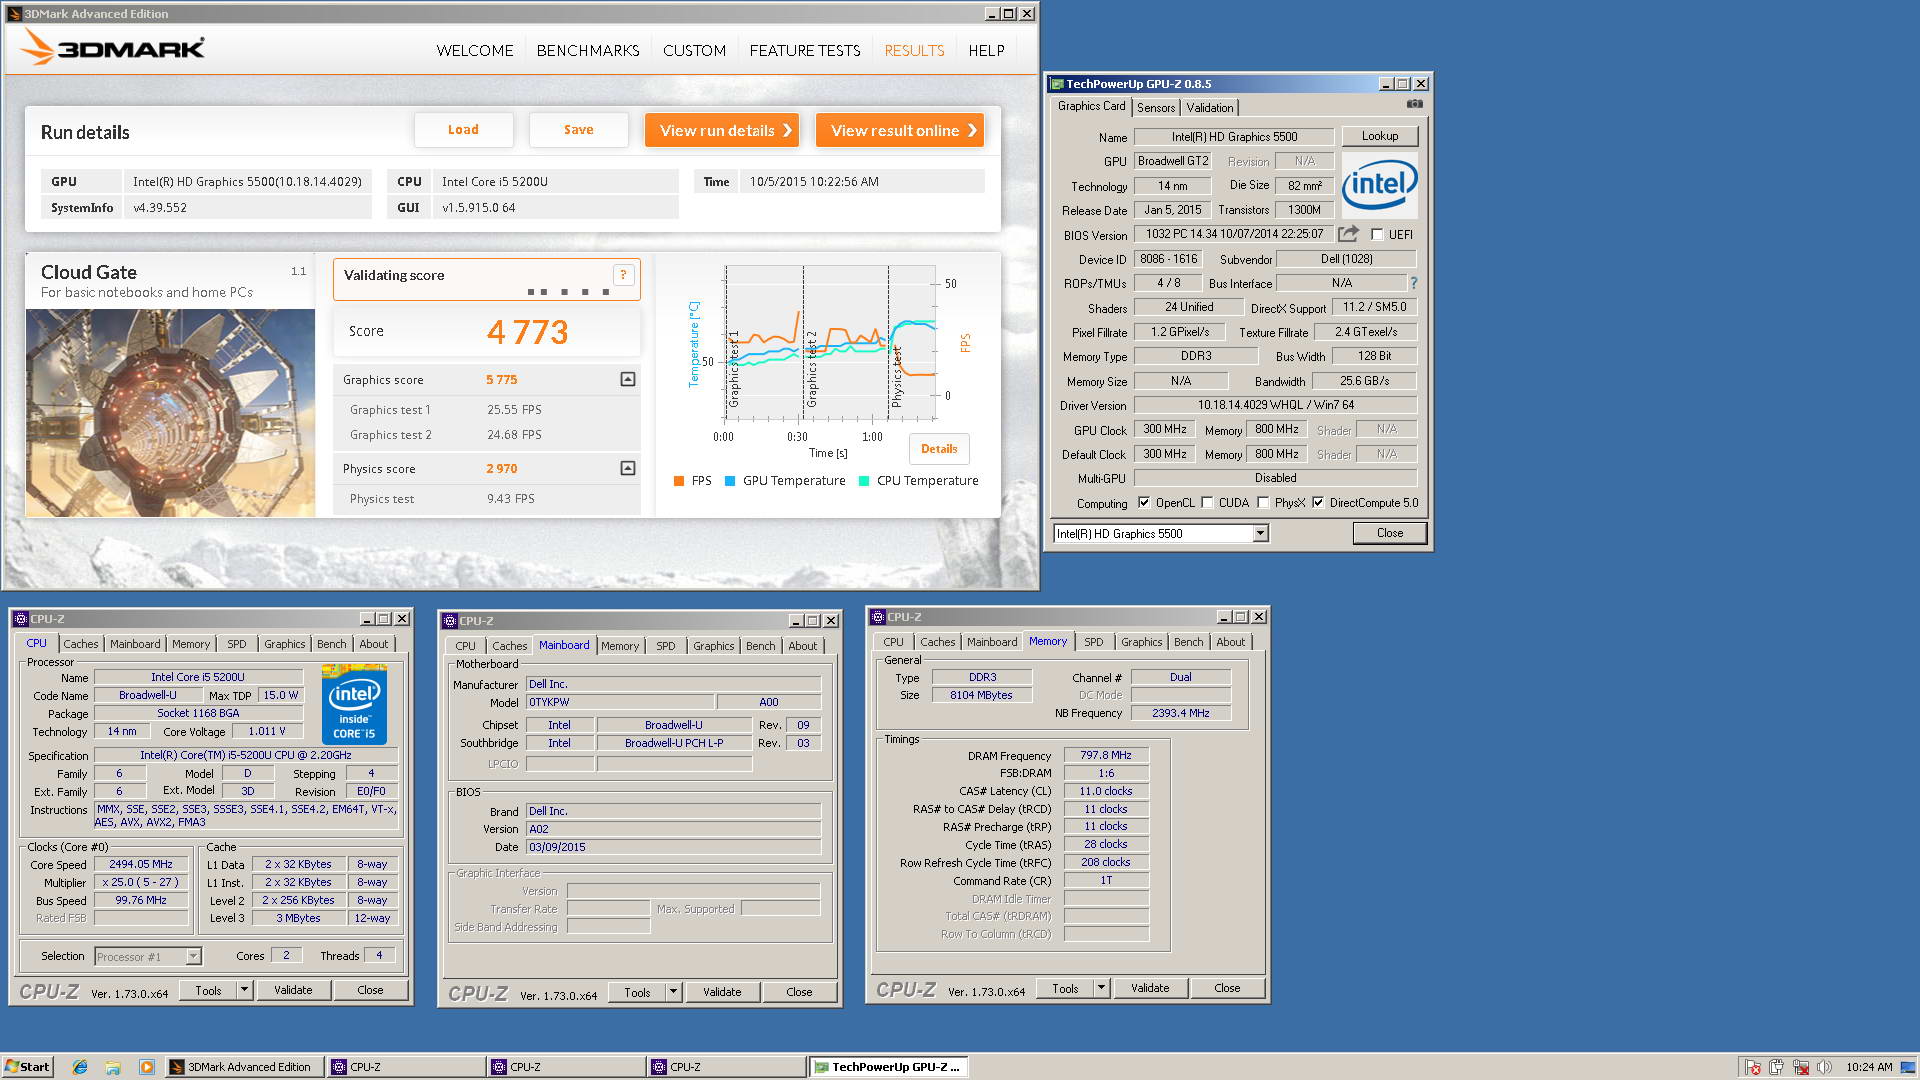Image resolution: width=1920 pixels, height=1080 pixels.
Task: Toggle the OpenCL checkbox
Action: click(1144, 503)
